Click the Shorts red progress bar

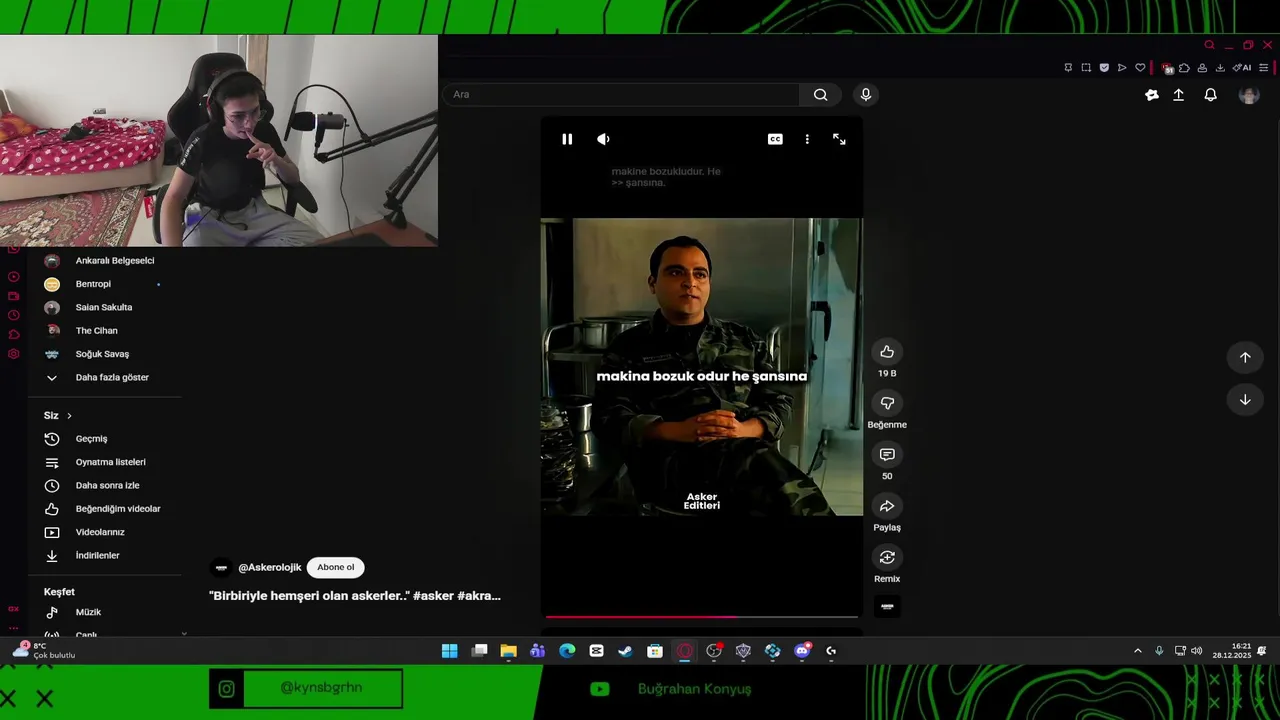(701, 616)
